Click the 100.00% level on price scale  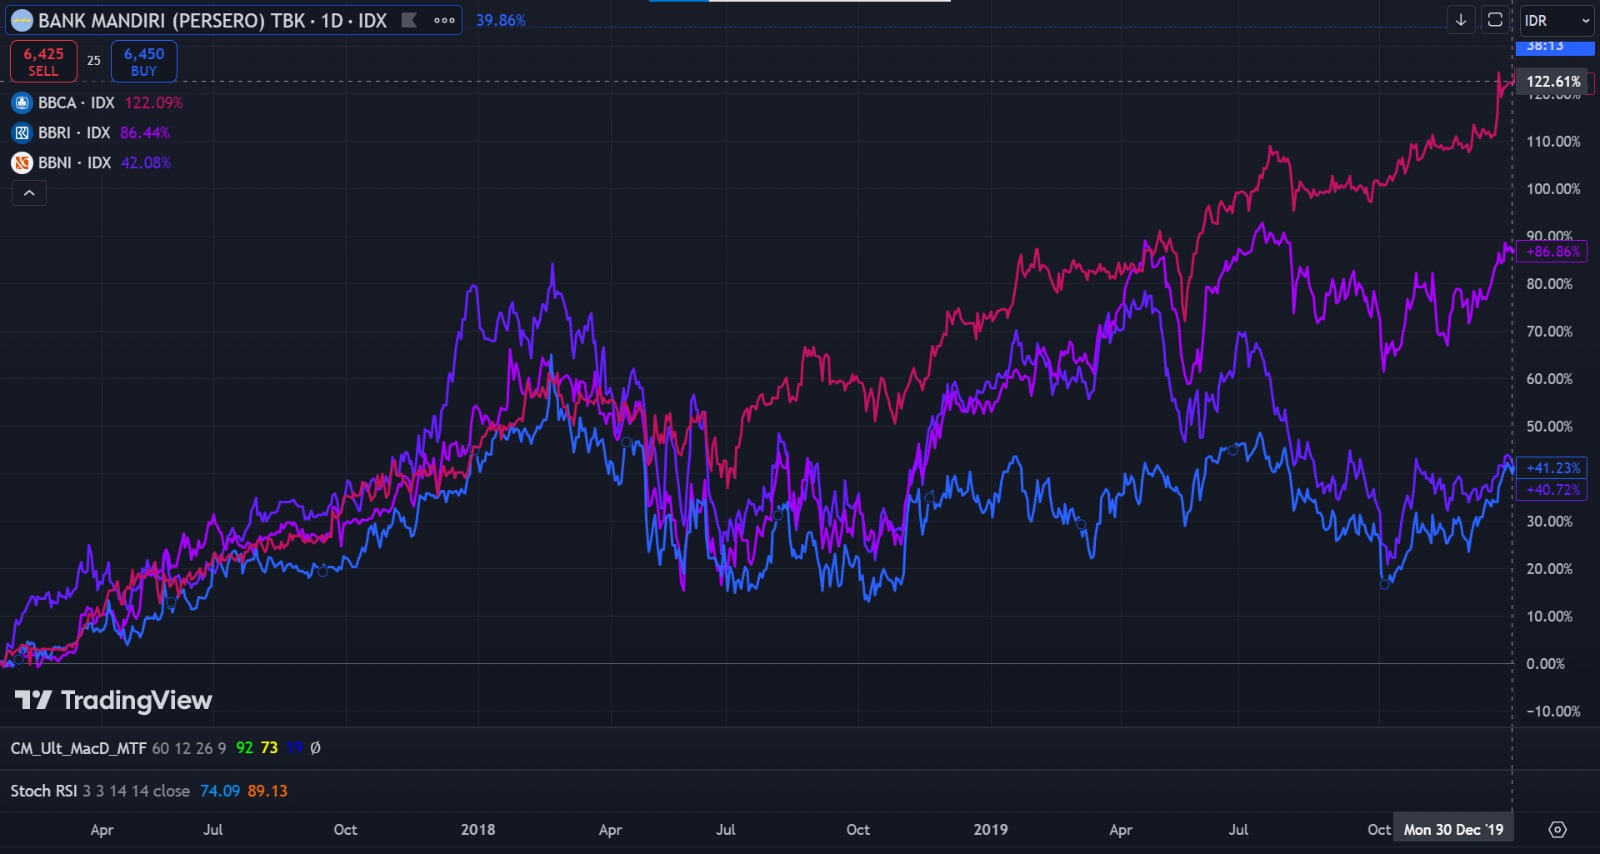pos(1553,189)
